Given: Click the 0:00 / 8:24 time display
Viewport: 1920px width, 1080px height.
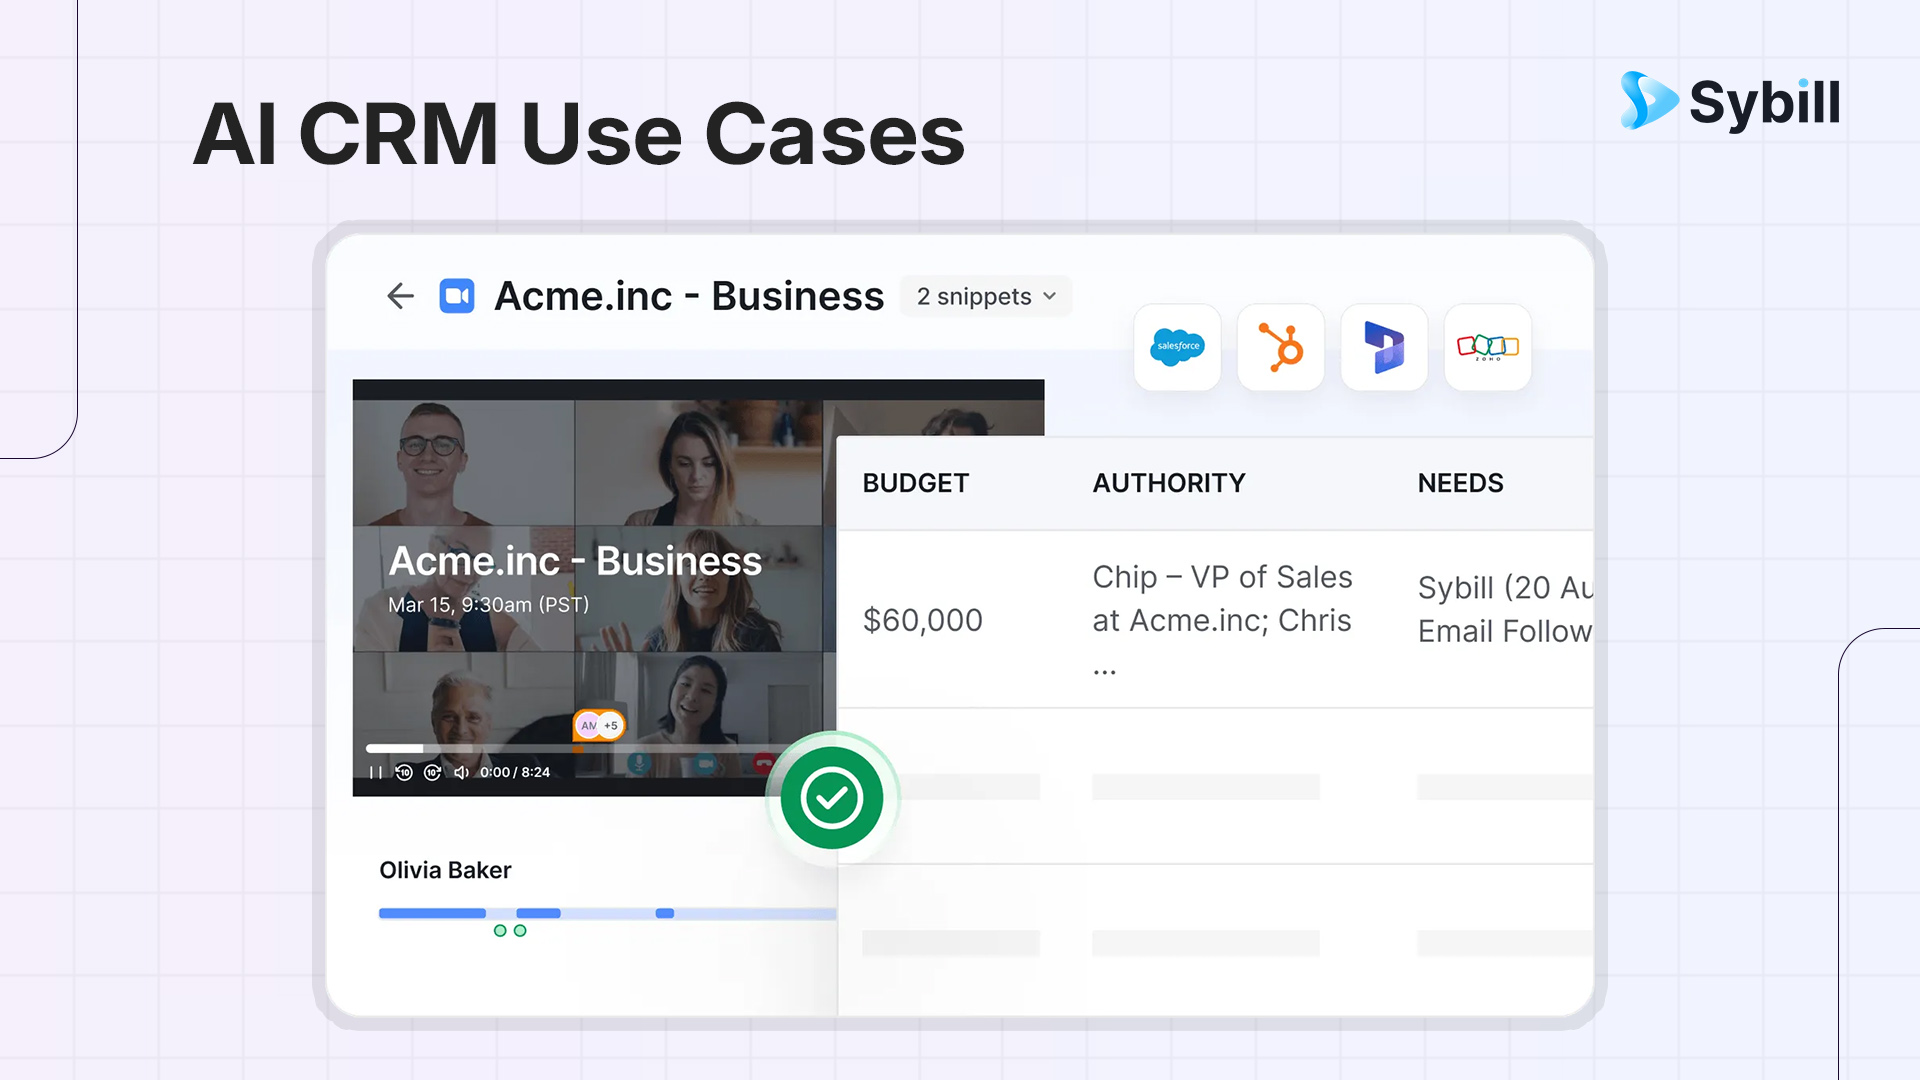Looking at the screenshot, I should [x=515, y=772].
